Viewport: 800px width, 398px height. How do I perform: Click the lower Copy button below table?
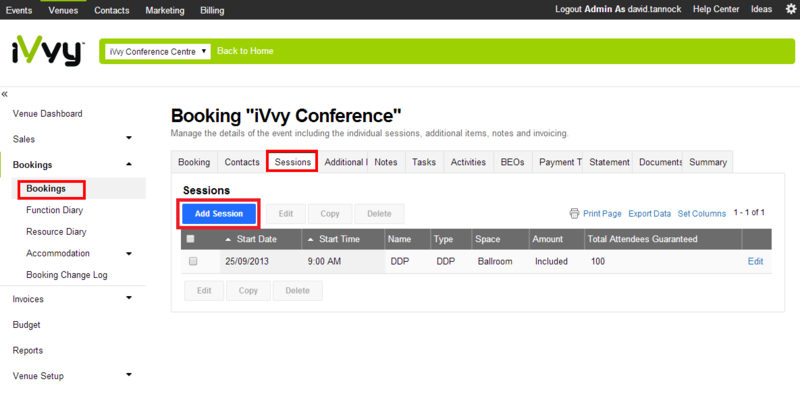(x=248, y=290)
